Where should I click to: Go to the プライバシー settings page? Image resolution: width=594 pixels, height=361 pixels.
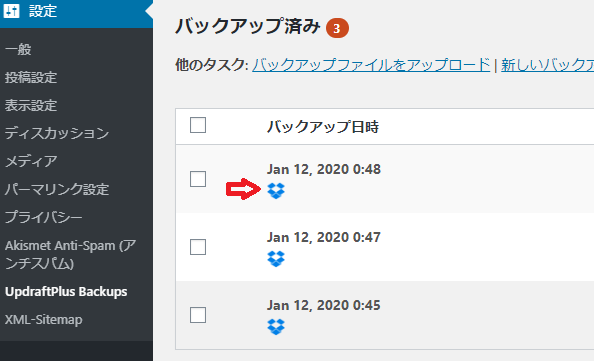point(44,217)
